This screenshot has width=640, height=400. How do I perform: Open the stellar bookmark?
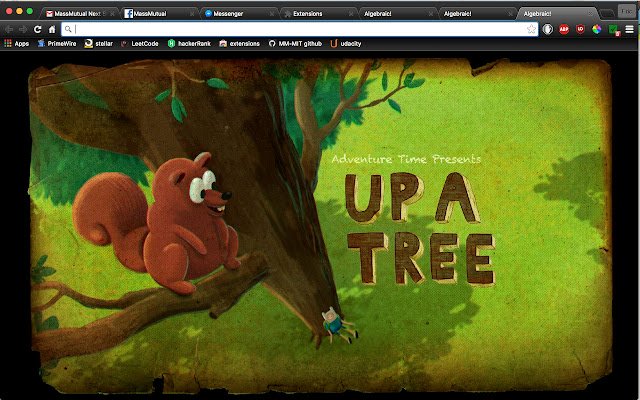(98, 44)
